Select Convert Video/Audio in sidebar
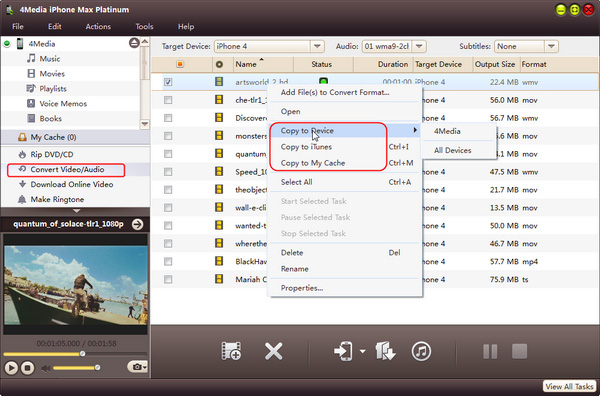The height and width of the screenshot is (396, 600). click(66, 169)
